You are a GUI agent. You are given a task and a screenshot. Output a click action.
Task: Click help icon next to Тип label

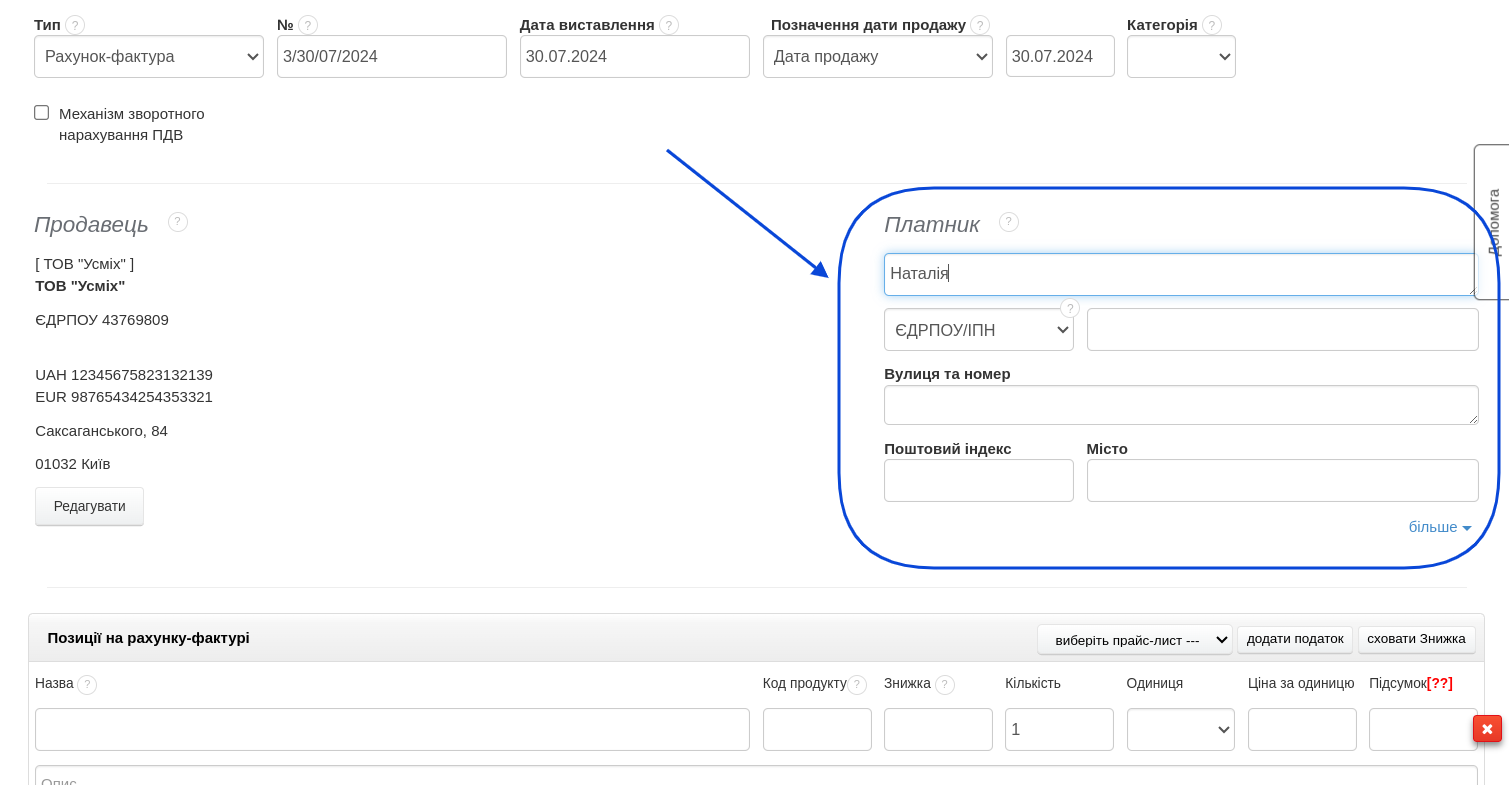point(75,25)
